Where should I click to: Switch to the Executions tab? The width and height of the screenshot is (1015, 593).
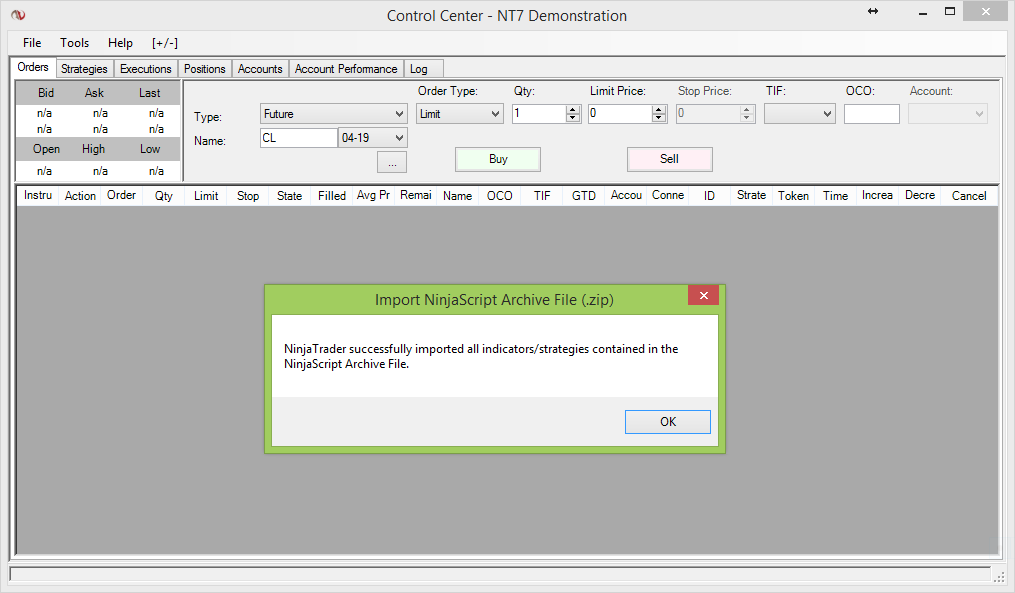[146, 69]
